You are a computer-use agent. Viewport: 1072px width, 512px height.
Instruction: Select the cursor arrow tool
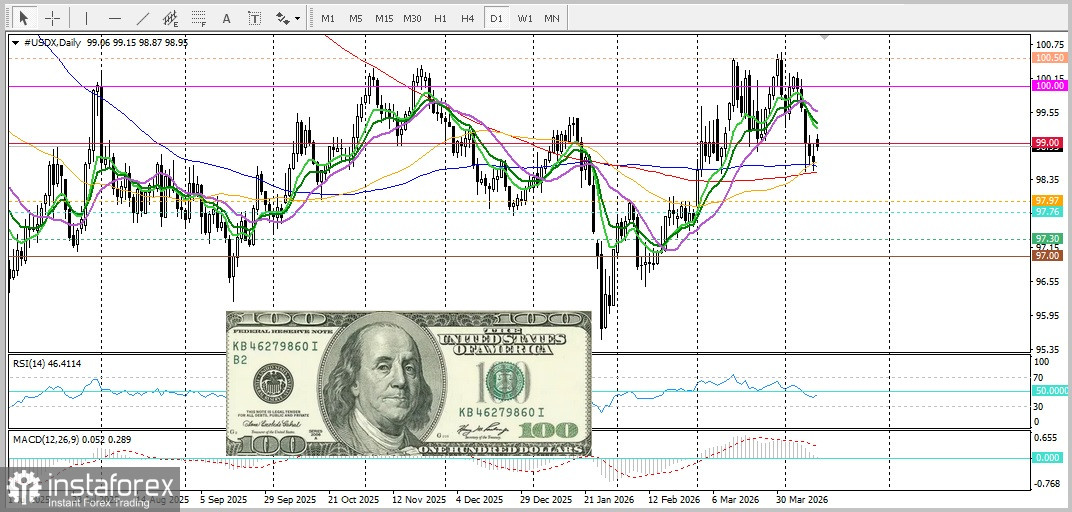pos(24,18)
